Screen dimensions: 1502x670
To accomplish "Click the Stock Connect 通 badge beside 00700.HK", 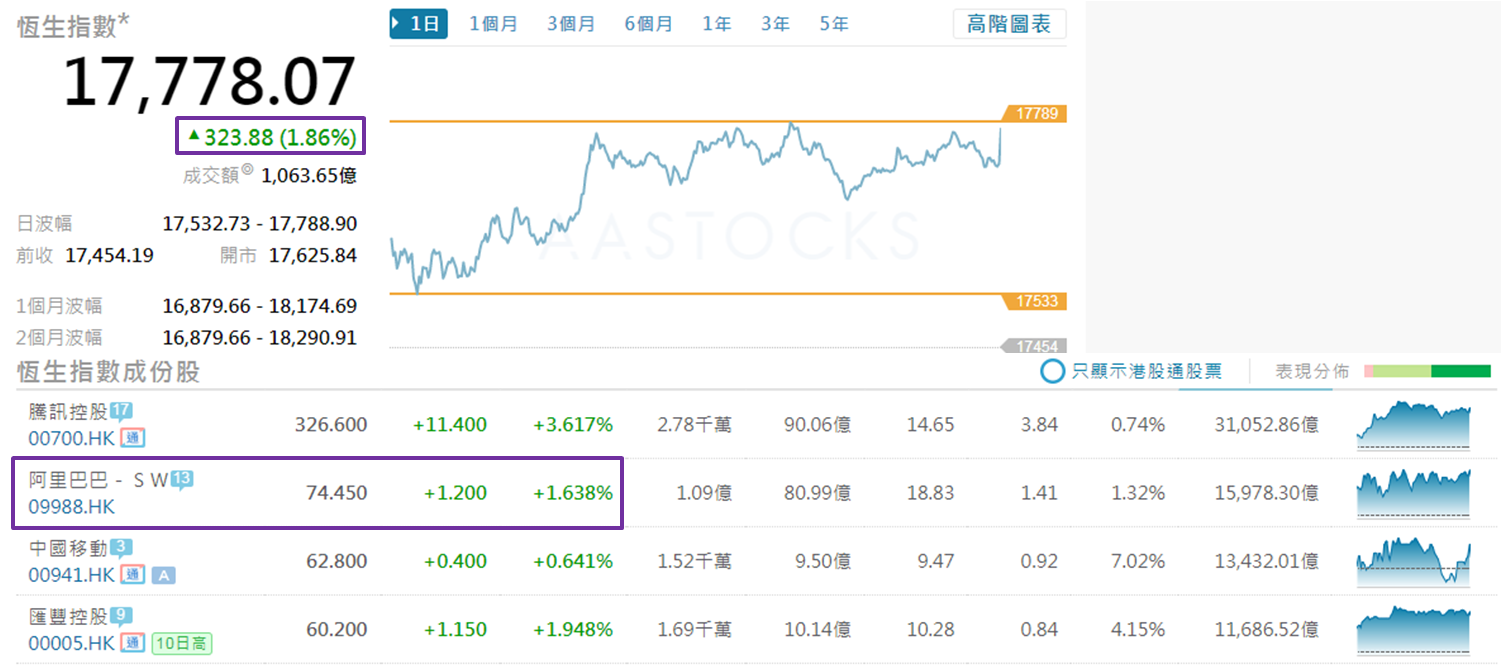I will tap(131, 437).
